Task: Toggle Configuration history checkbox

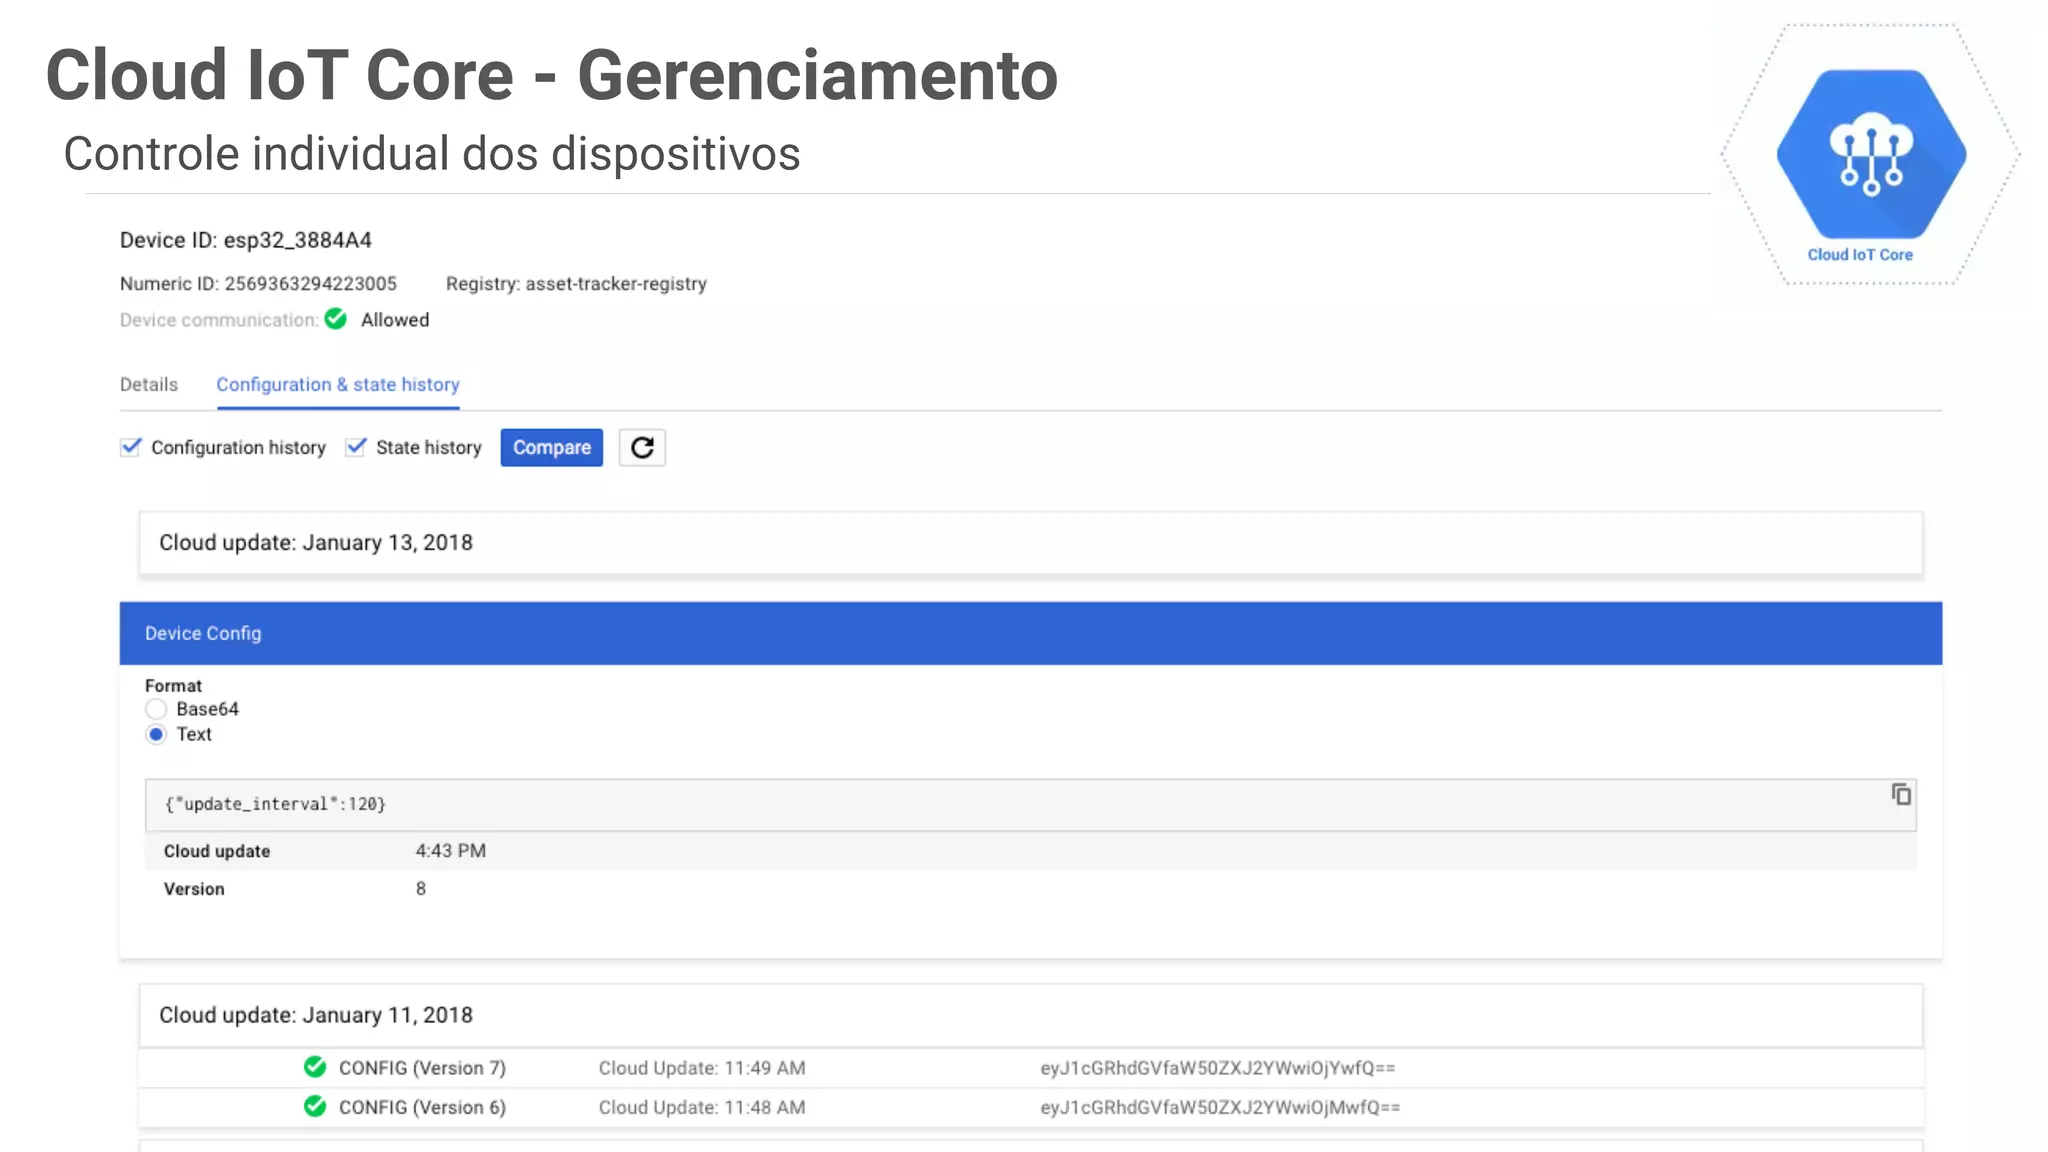Action: (x=130, y=447)
